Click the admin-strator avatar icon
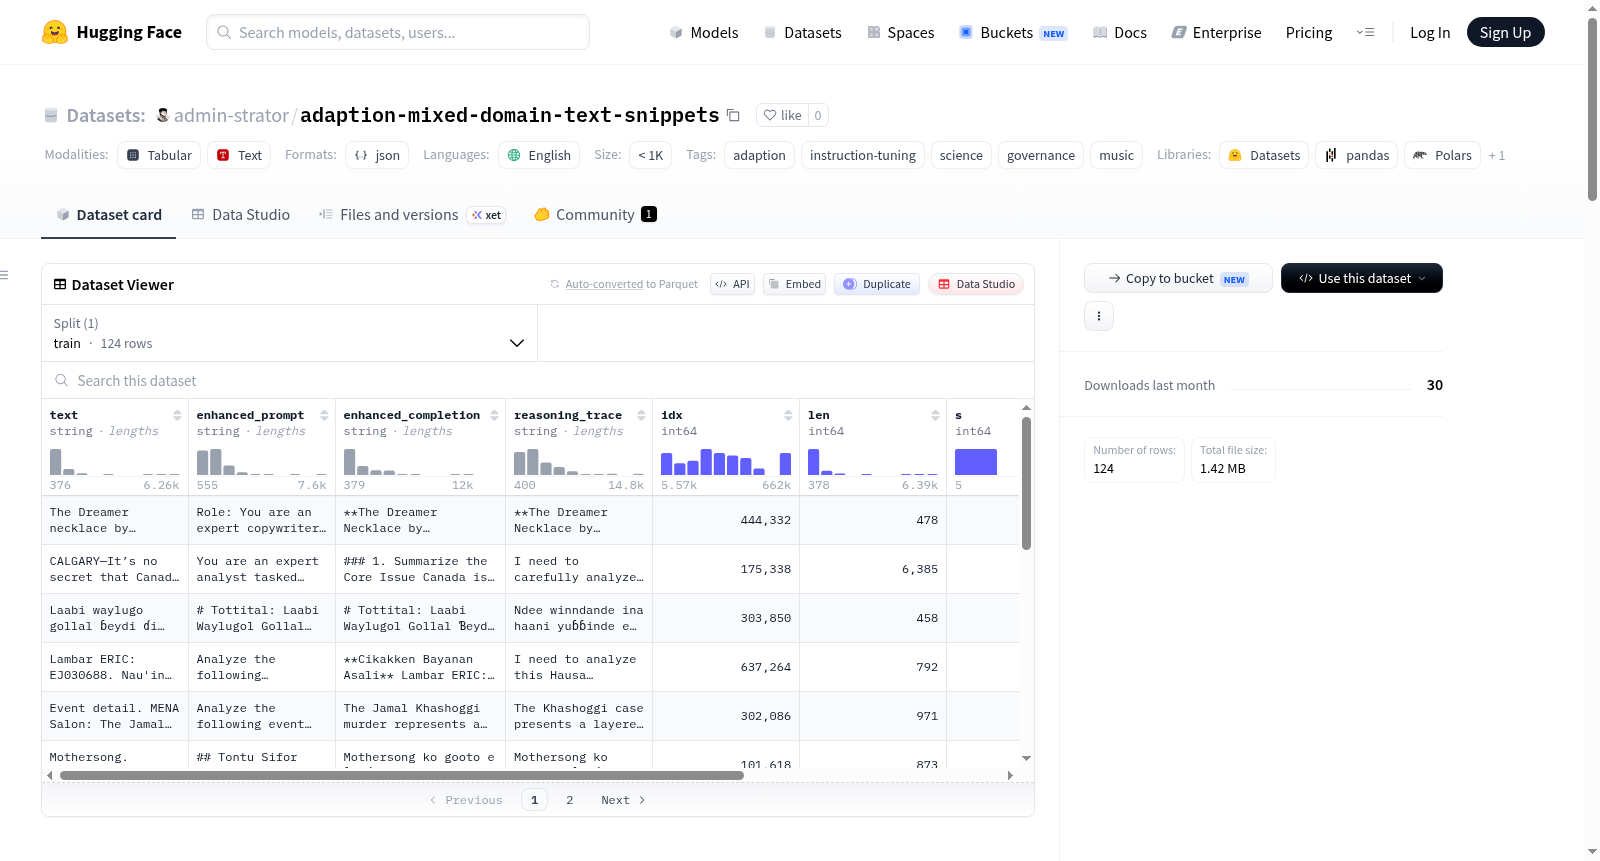Viewport: 1600px width, 861px height. (x=163, y=115)
